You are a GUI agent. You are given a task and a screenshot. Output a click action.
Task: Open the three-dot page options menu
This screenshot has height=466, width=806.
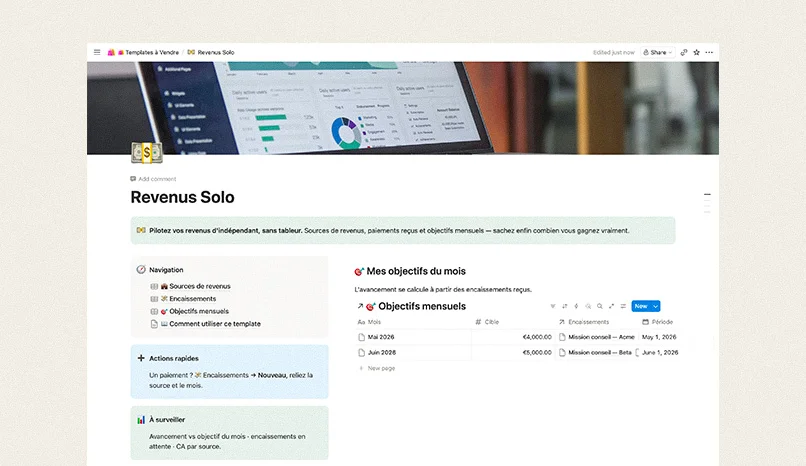pos(709,52)
